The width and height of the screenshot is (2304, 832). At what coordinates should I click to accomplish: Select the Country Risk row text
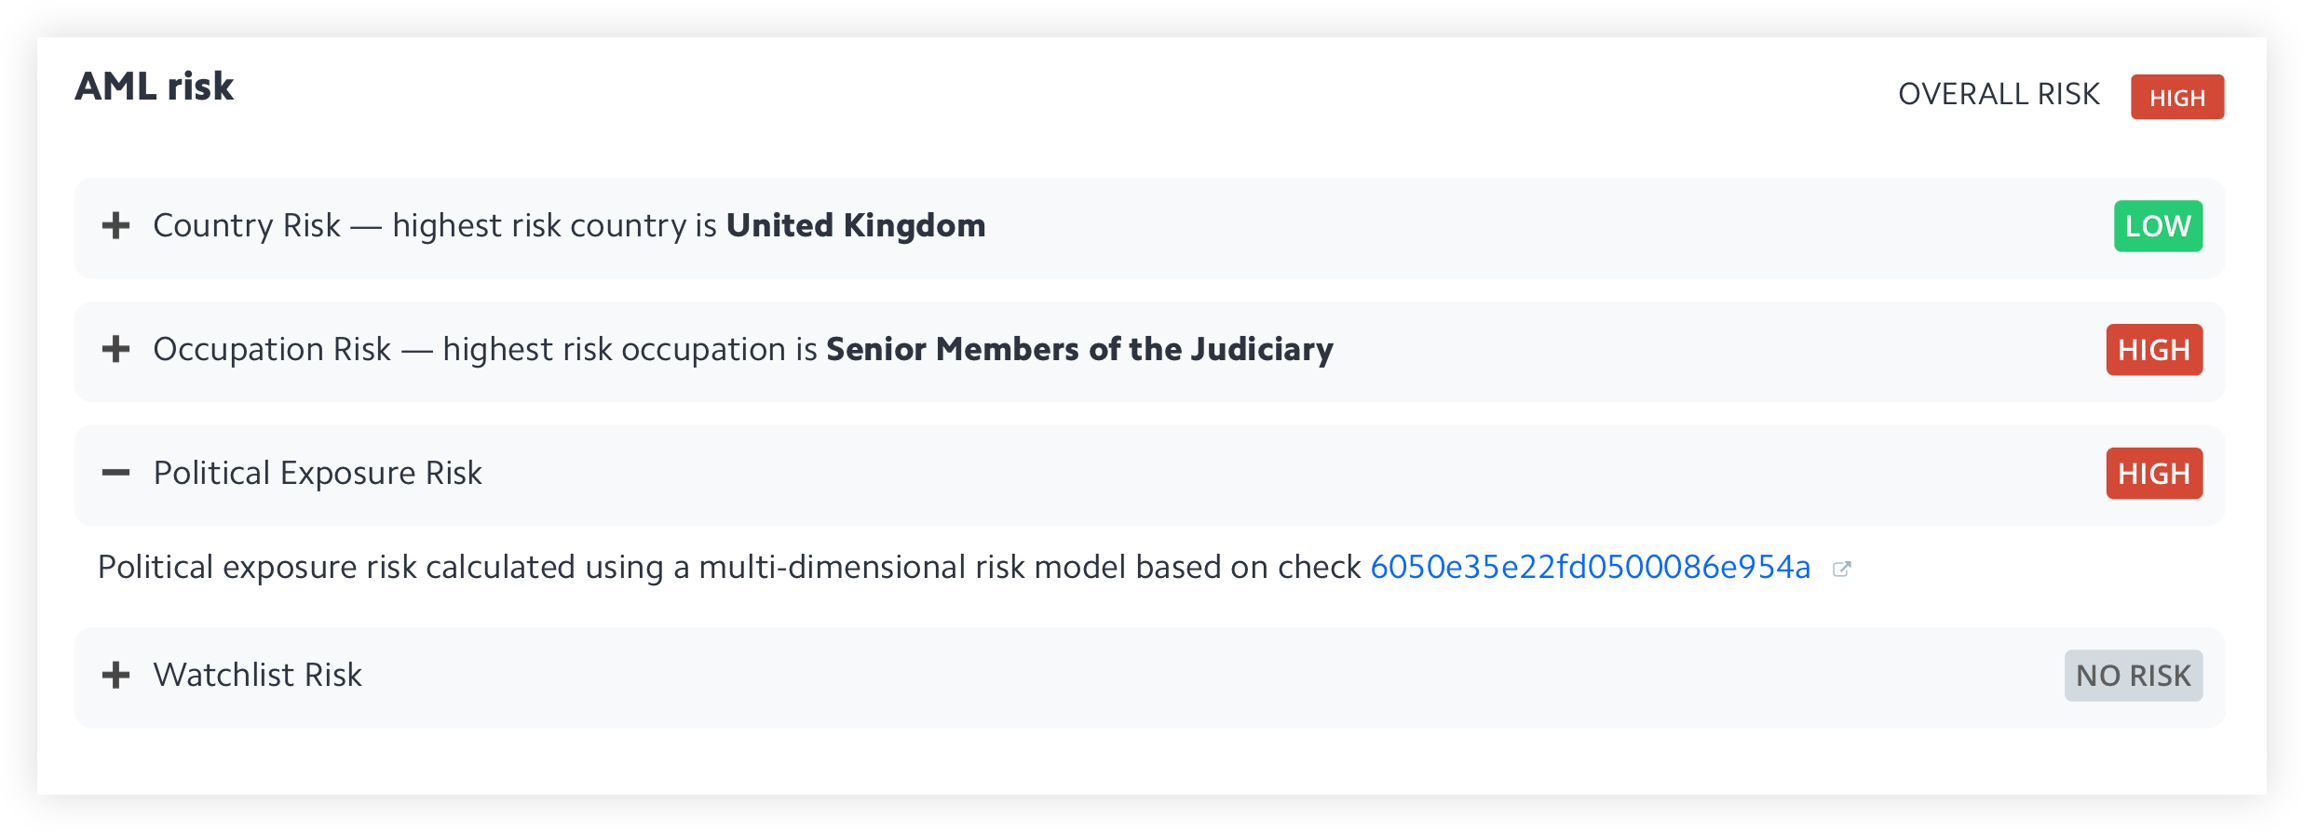(434, 226)
